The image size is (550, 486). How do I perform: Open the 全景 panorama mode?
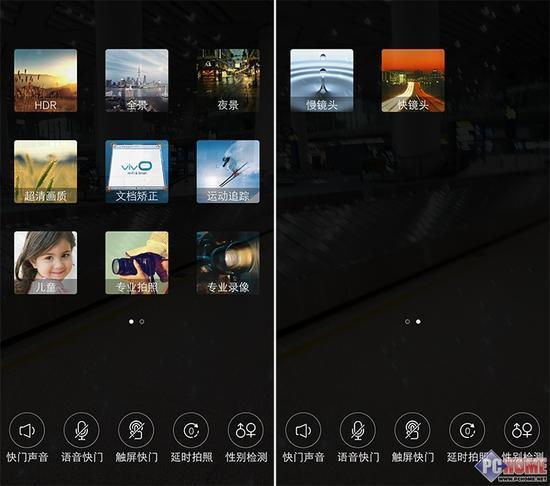tap(137, 81)
